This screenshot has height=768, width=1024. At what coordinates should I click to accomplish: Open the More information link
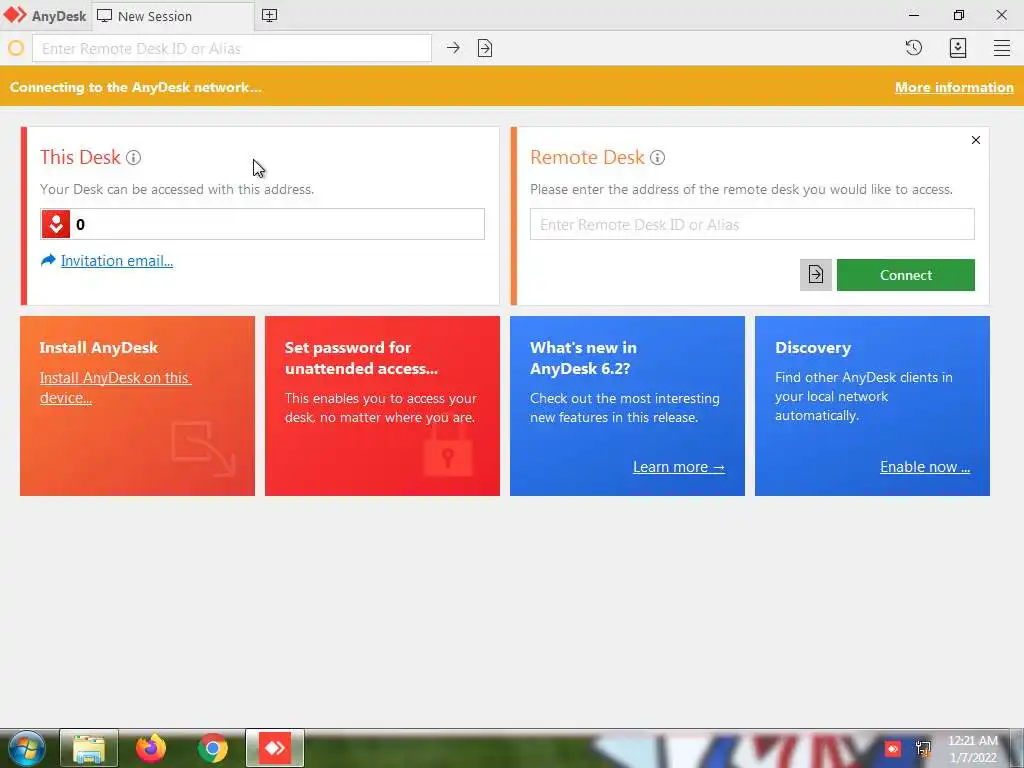click(x=954, y=88)
